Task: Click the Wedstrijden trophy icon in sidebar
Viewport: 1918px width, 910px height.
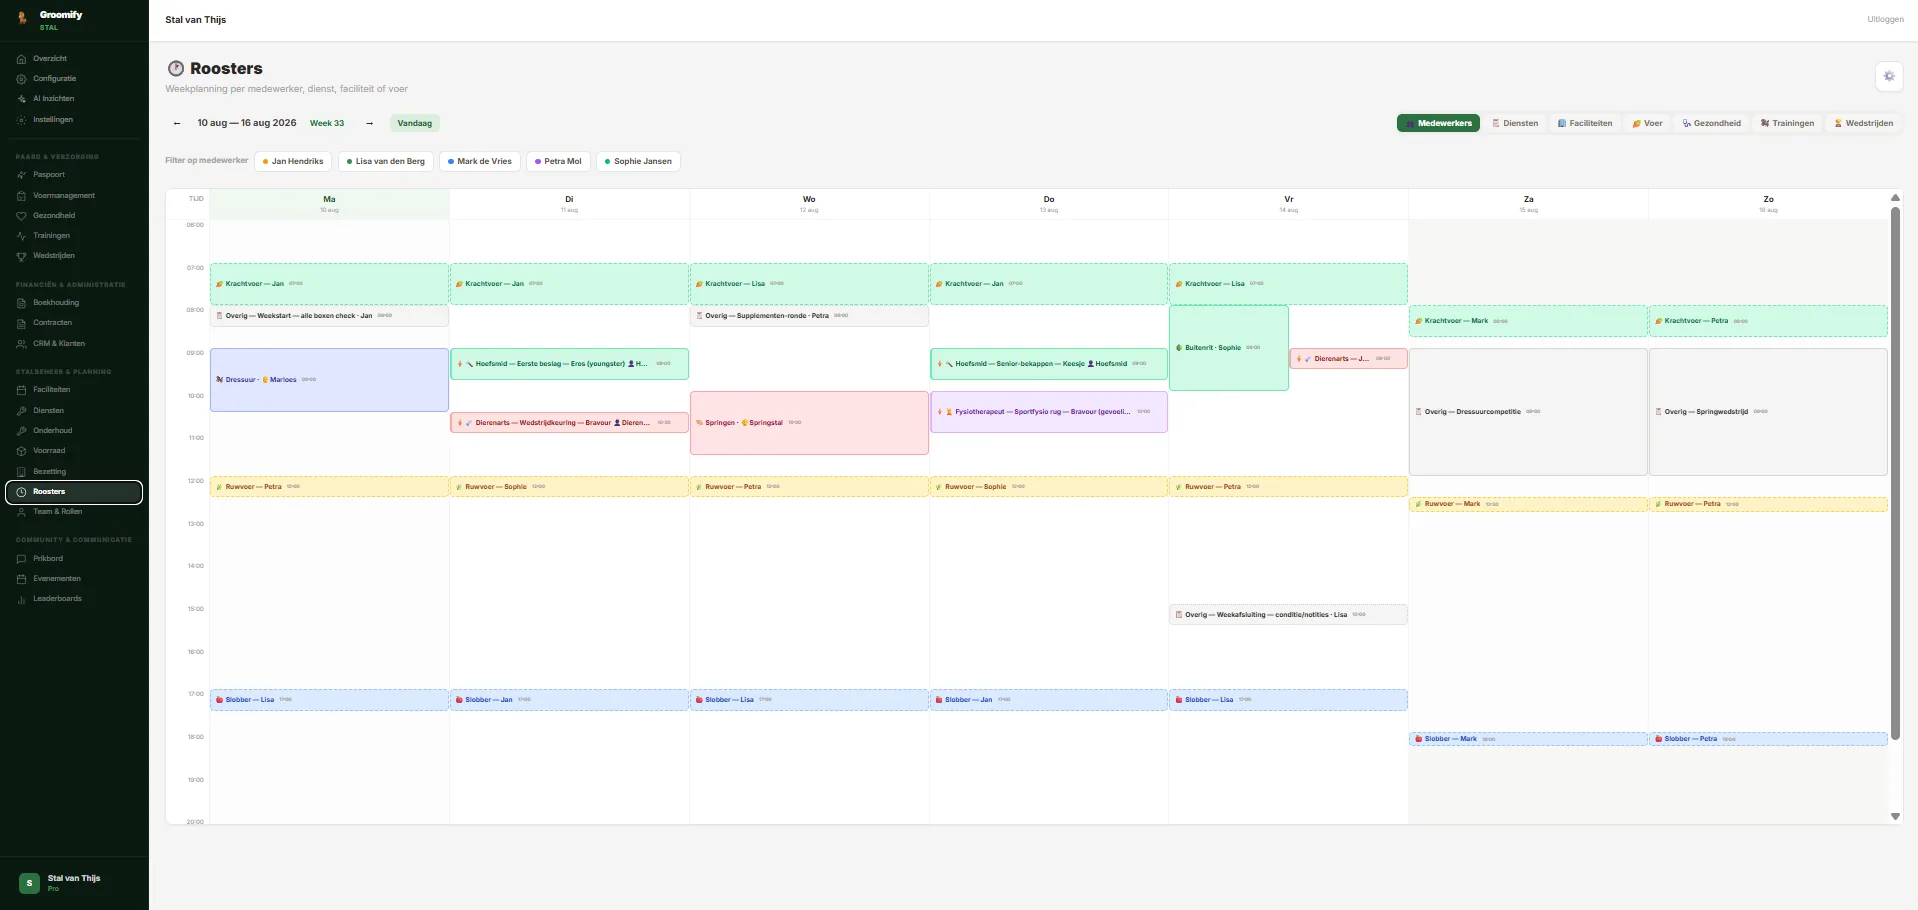Action: (x=21, y=256)
